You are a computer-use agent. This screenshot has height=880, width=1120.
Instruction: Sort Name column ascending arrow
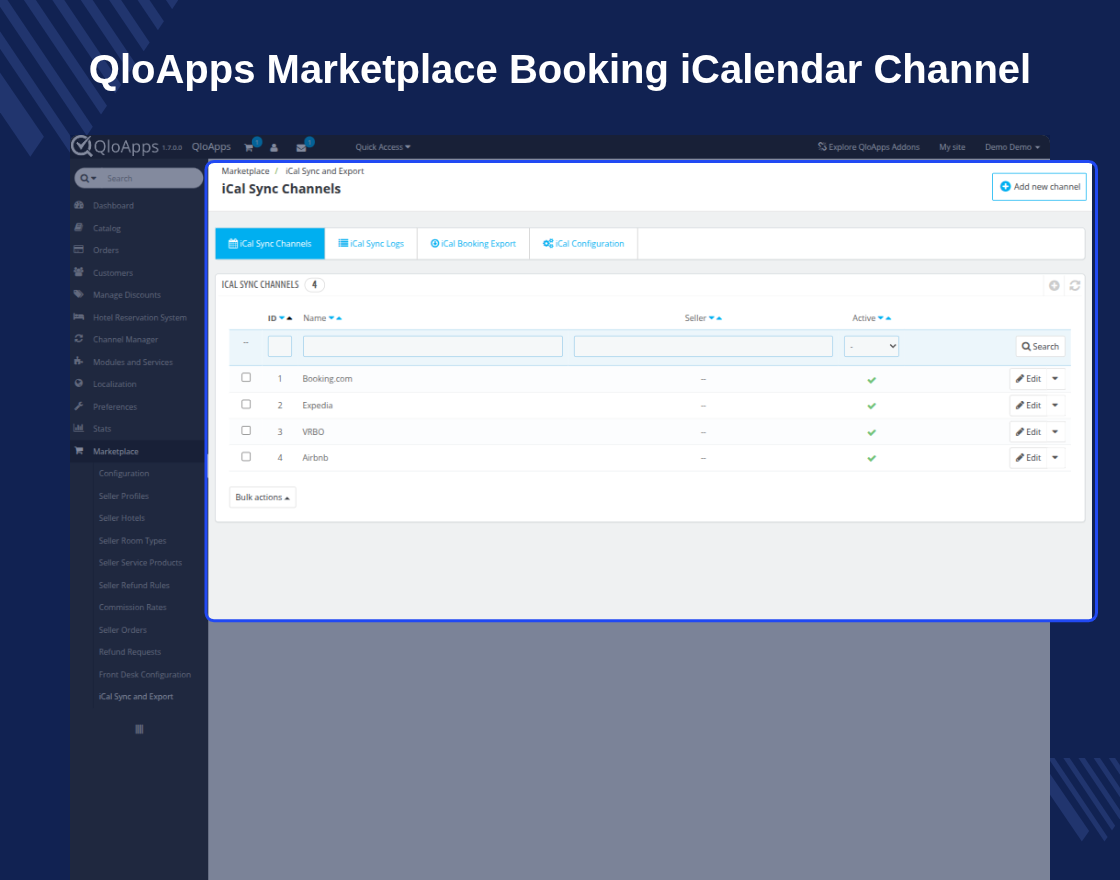(339, 319)
